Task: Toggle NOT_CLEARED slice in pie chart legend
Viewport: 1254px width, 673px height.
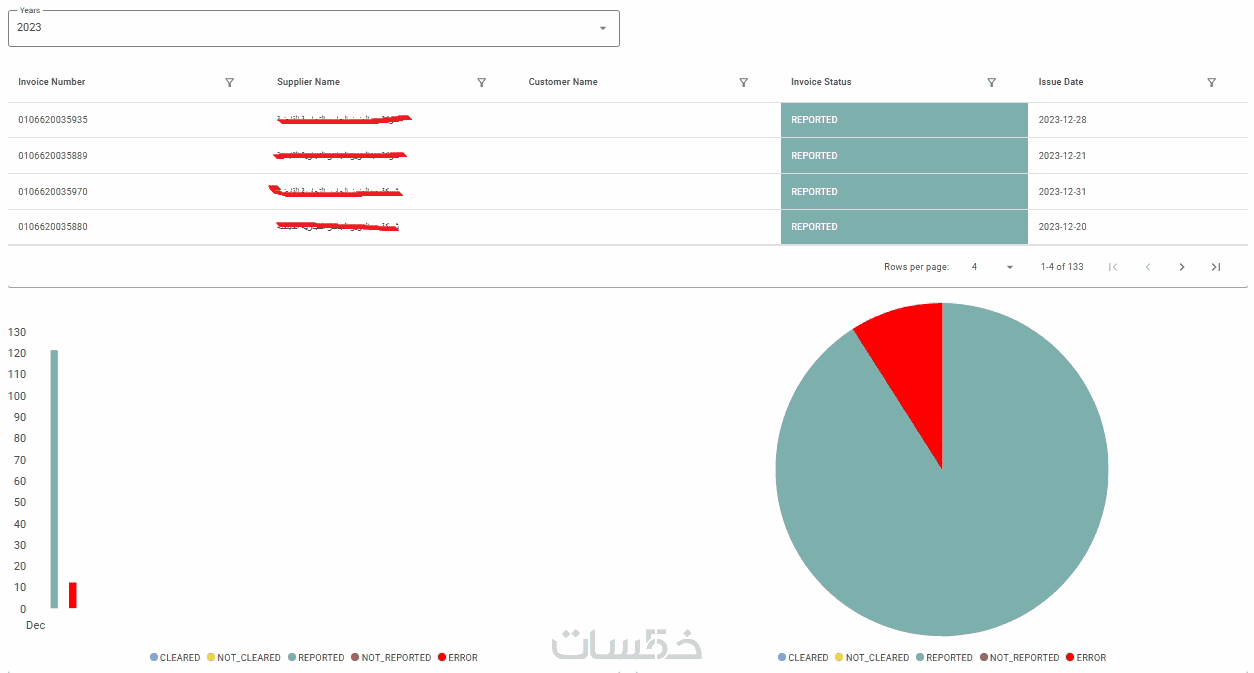Action: 872,658
